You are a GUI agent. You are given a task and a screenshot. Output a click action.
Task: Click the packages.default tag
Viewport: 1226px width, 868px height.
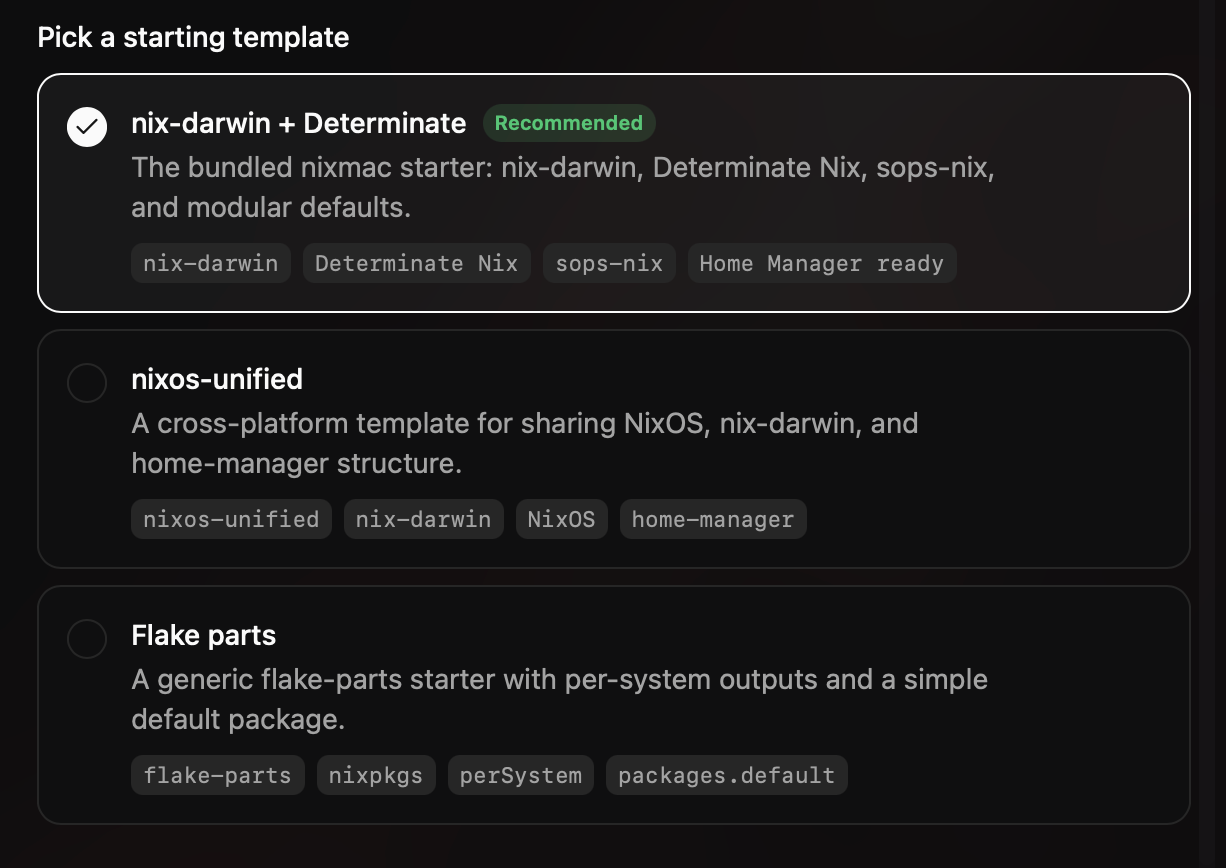coord(727,775)
